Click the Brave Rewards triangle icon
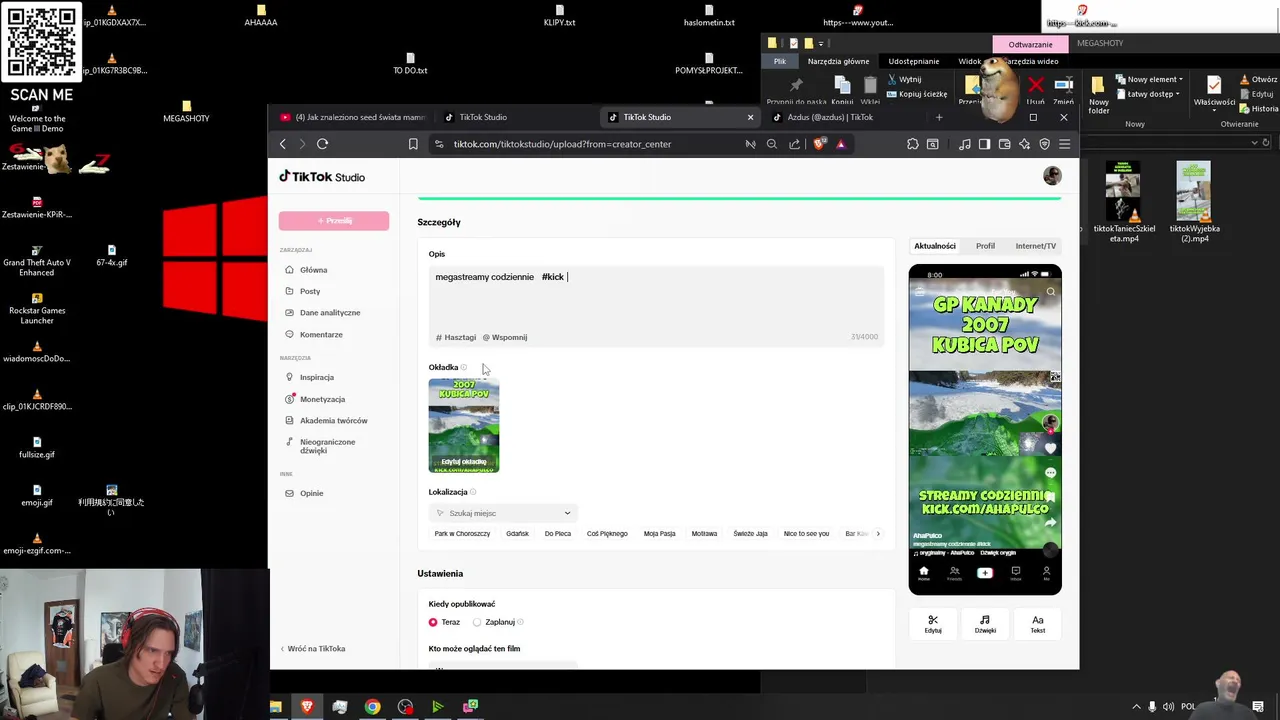The width and height of the screenshot is (1280, 720). (x=841, y=144)
